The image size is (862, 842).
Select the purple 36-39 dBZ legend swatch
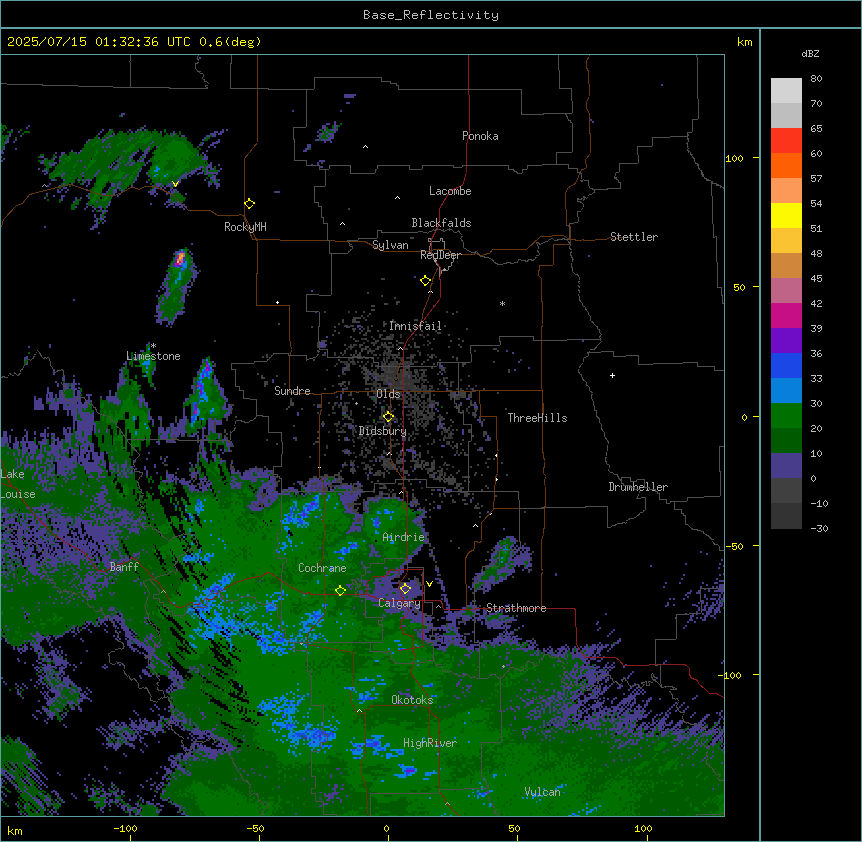[x=786, y=341]
